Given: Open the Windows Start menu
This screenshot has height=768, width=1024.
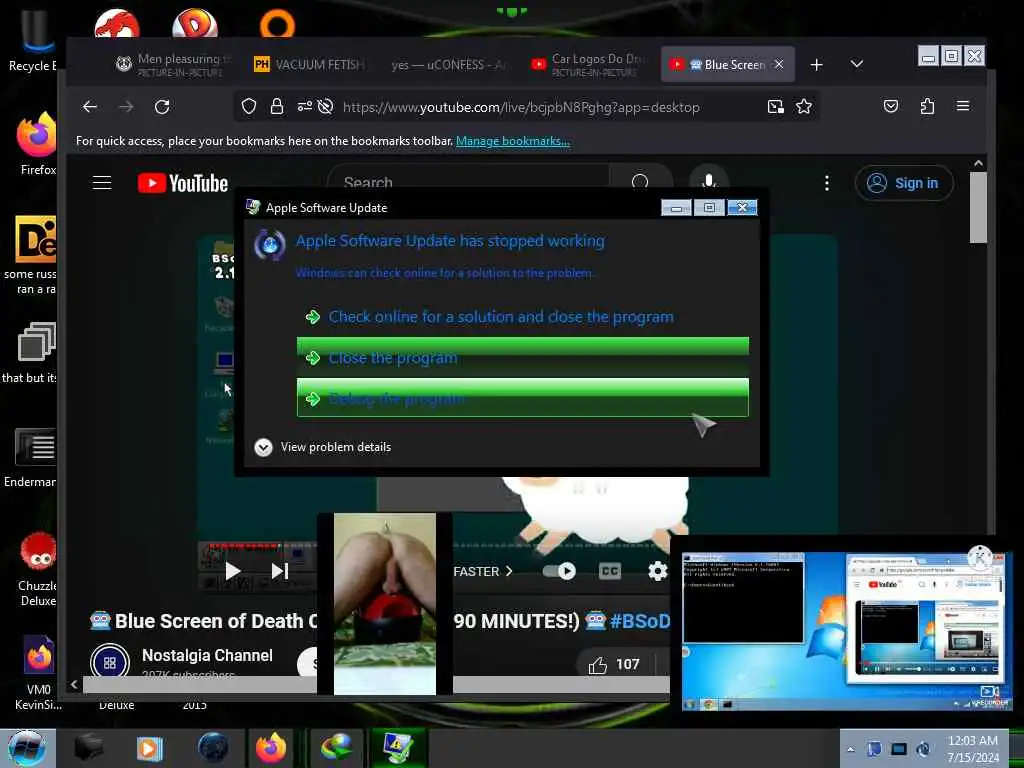Looking at the screenshot, I should 27,748.
